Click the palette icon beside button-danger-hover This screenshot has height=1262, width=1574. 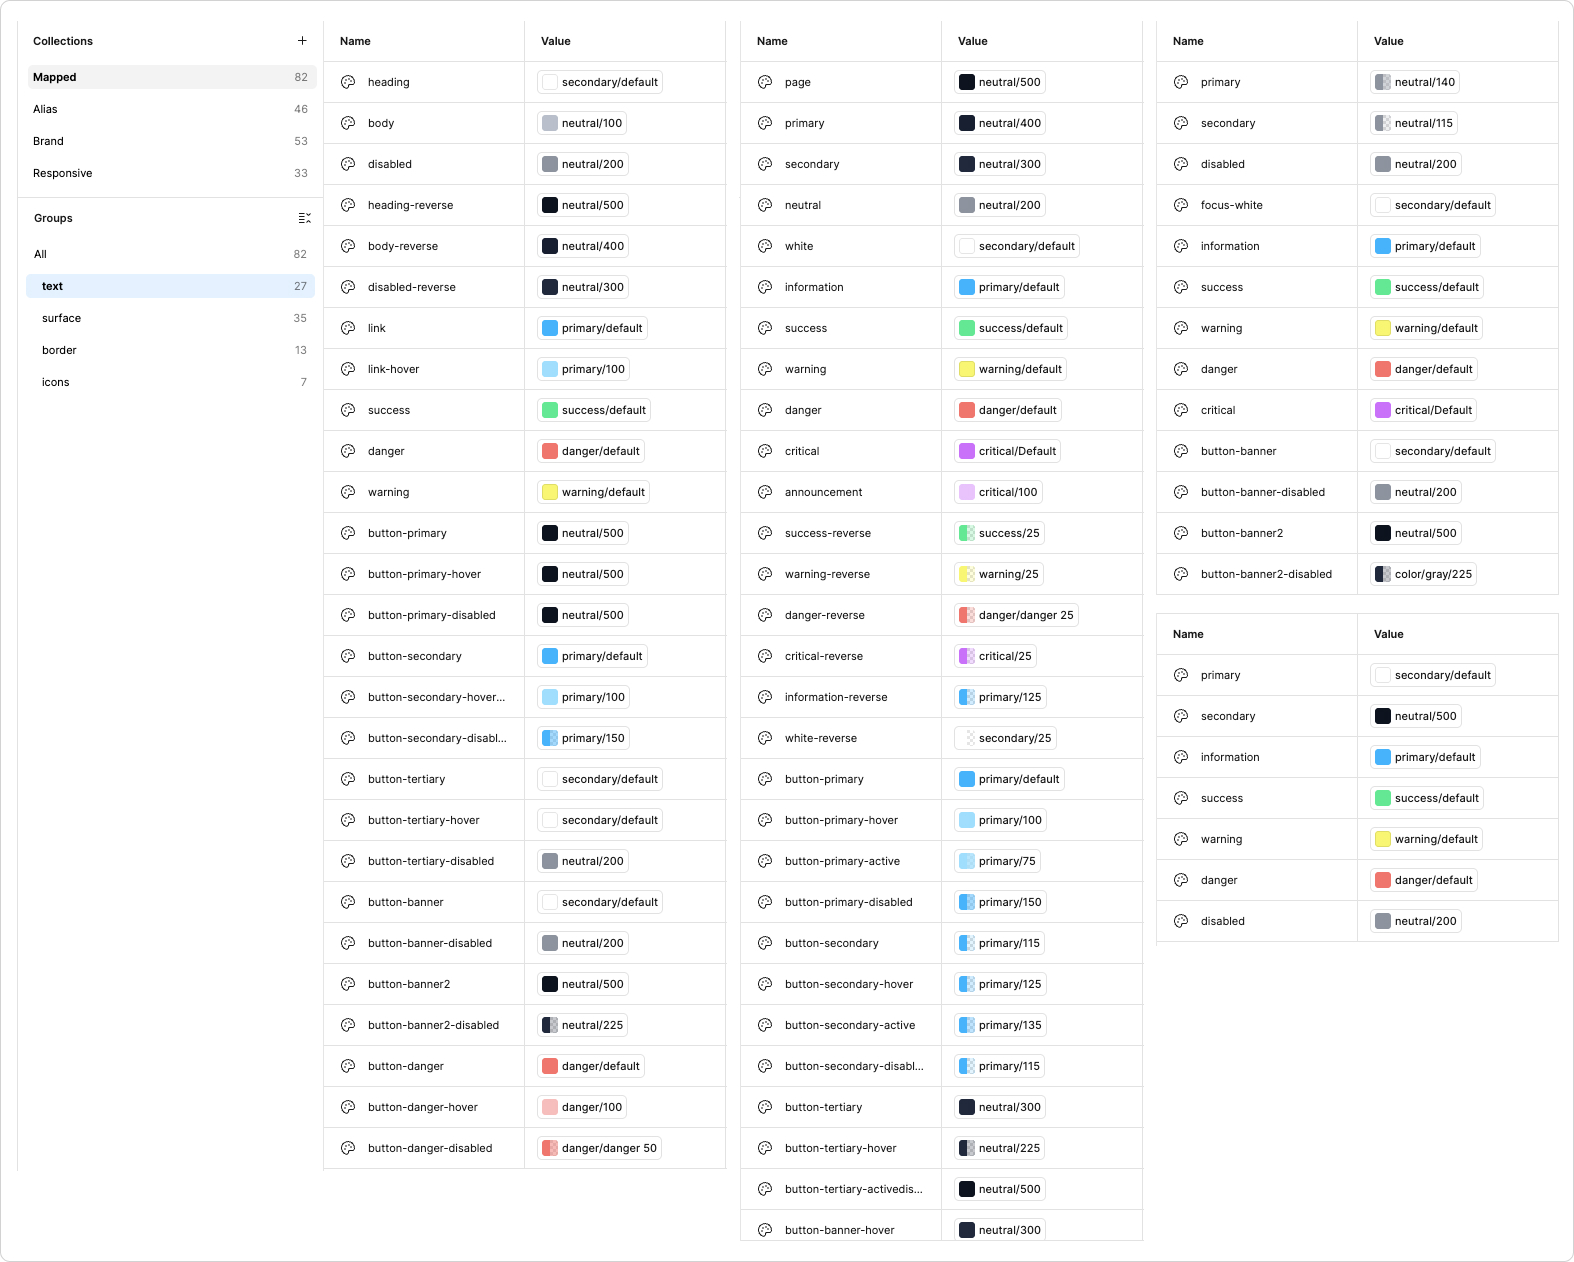348,1107
